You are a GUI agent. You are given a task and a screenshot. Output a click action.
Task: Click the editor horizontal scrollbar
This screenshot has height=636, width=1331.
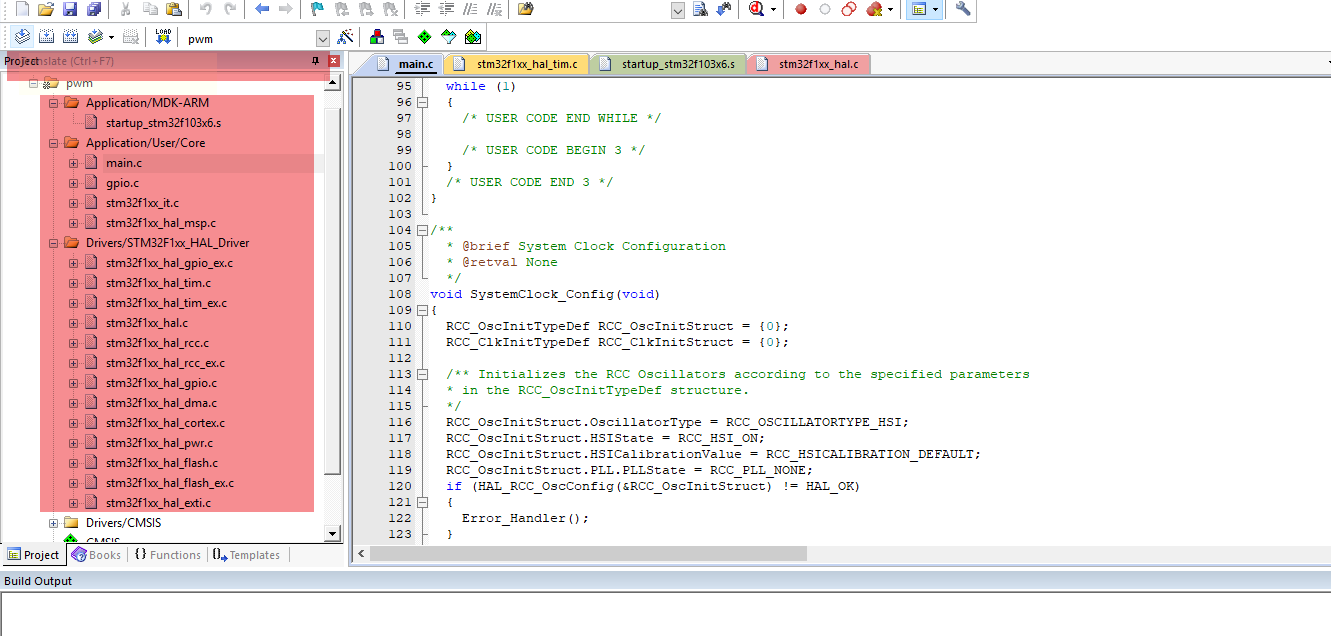pos(587,553)
